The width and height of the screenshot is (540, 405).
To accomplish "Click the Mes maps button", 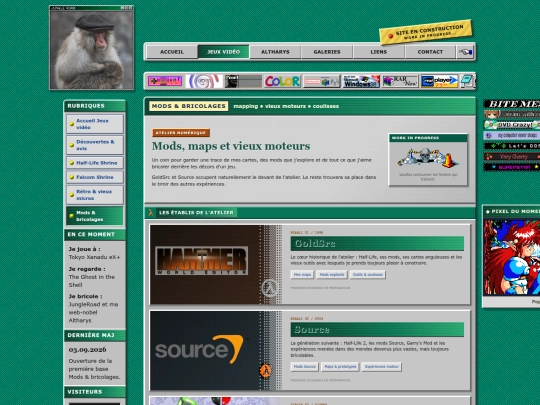I will pyautogui.click(x=302, y=274).
